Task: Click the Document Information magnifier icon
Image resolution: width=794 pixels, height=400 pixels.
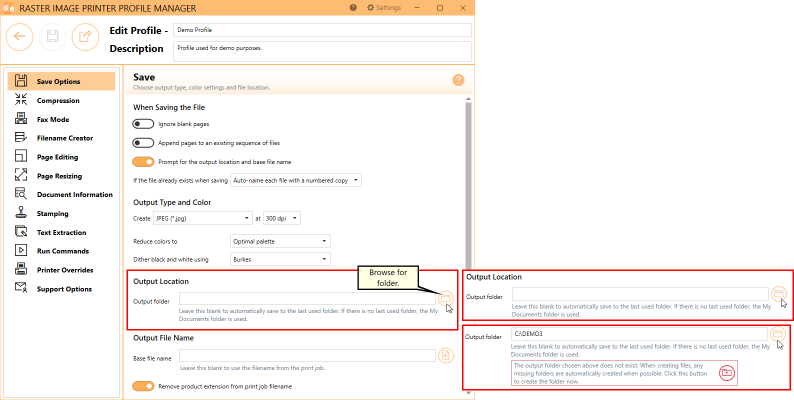Action: [x=21, y=194]
